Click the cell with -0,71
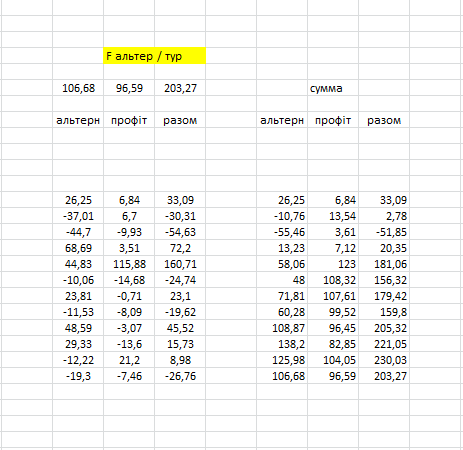 129,296
